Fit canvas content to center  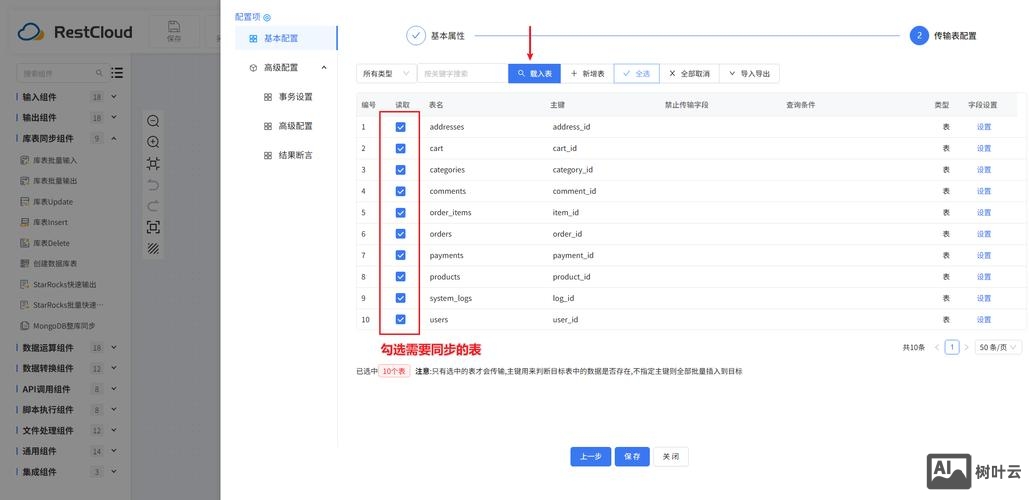153,163
